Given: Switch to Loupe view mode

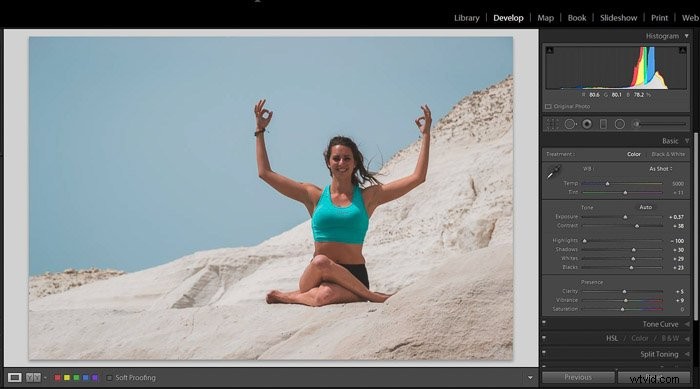Looking at the screenshot, I should 14,378.
